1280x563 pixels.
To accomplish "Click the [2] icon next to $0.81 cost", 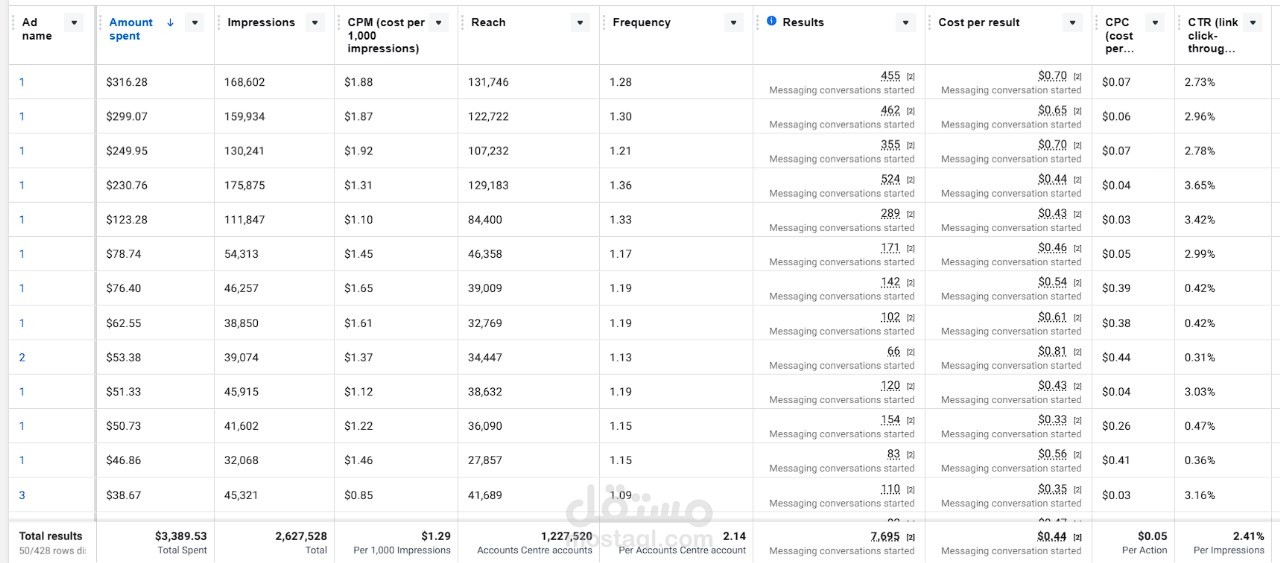I will point(1077,352).
